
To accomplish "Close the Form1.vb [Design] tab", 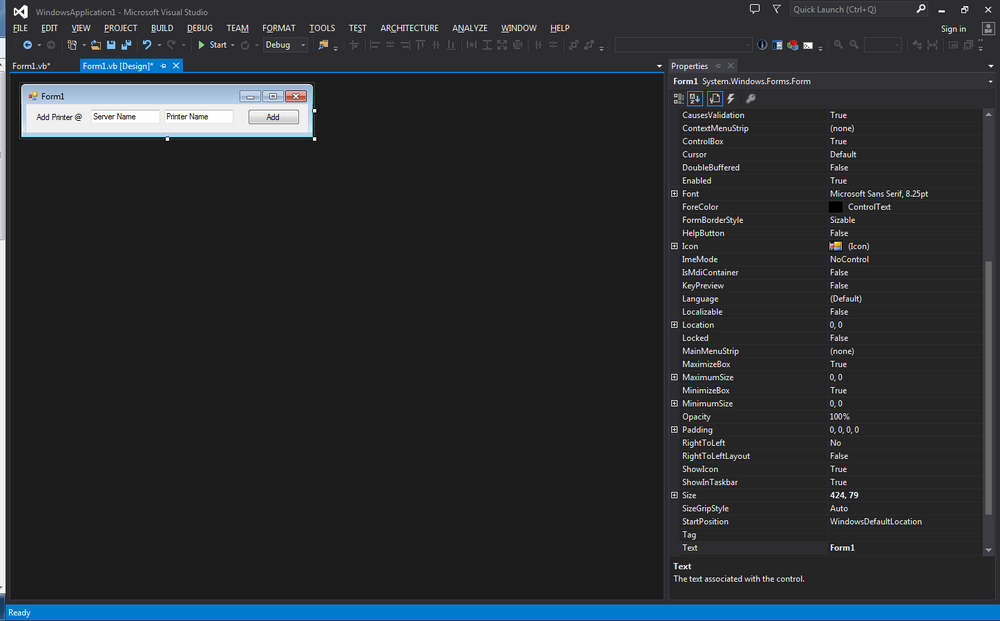I will (x=176, y=66).
